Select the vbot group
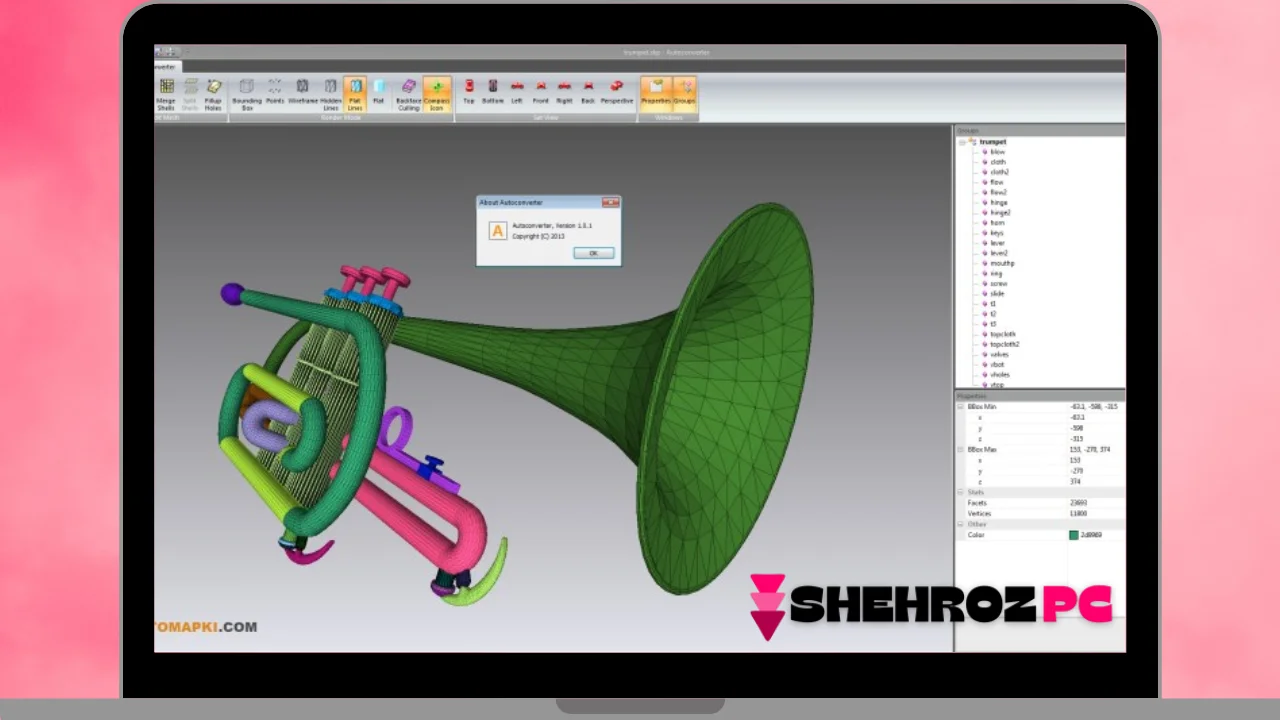Screen dimensions: 1280x720 997,364
